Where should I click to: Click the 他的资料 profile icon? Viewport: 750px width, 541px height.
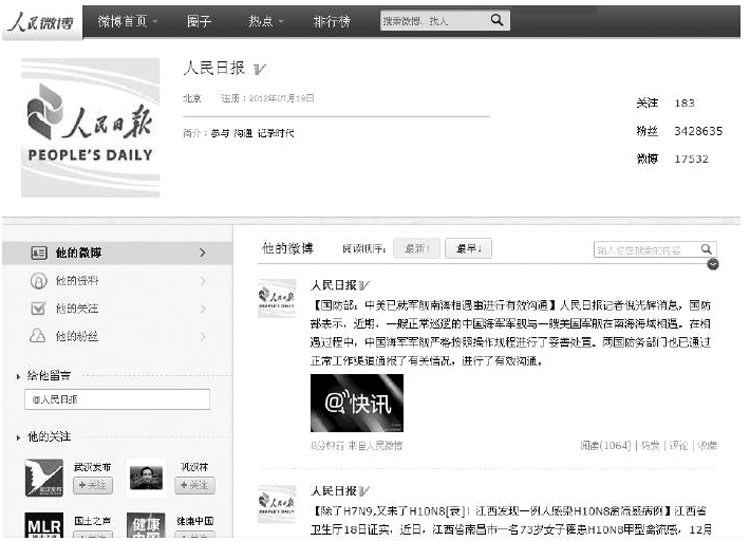[x=39, y=281]
